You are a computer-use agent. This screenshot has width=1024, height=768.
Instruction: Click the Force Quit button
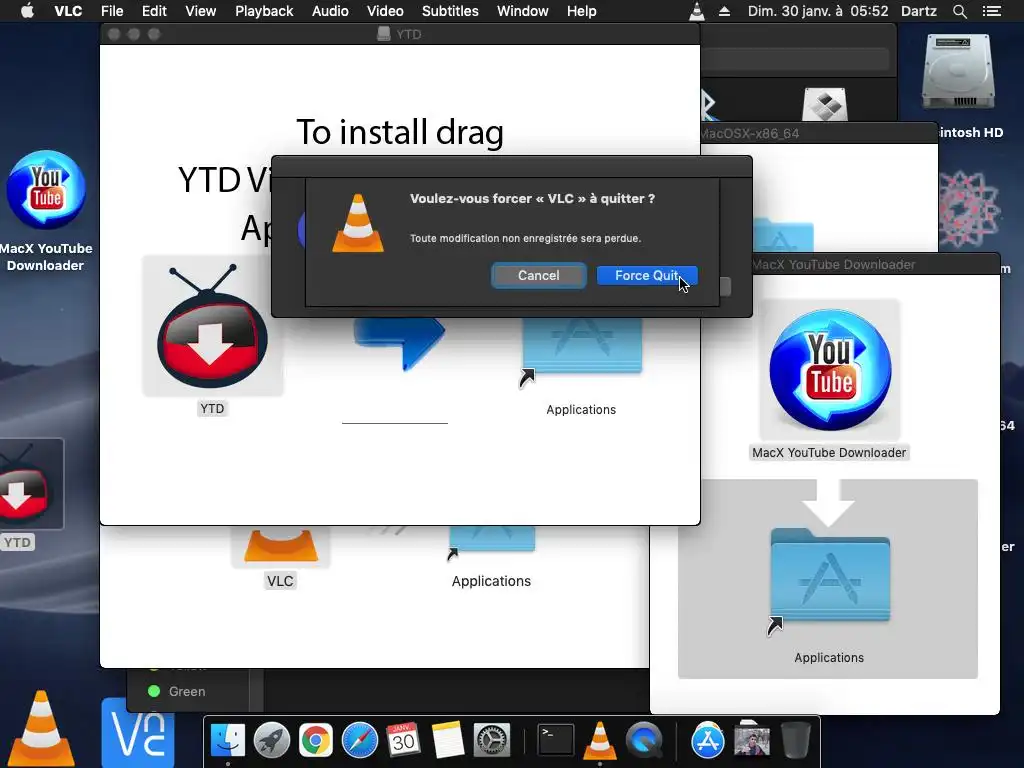coord(647,276)
